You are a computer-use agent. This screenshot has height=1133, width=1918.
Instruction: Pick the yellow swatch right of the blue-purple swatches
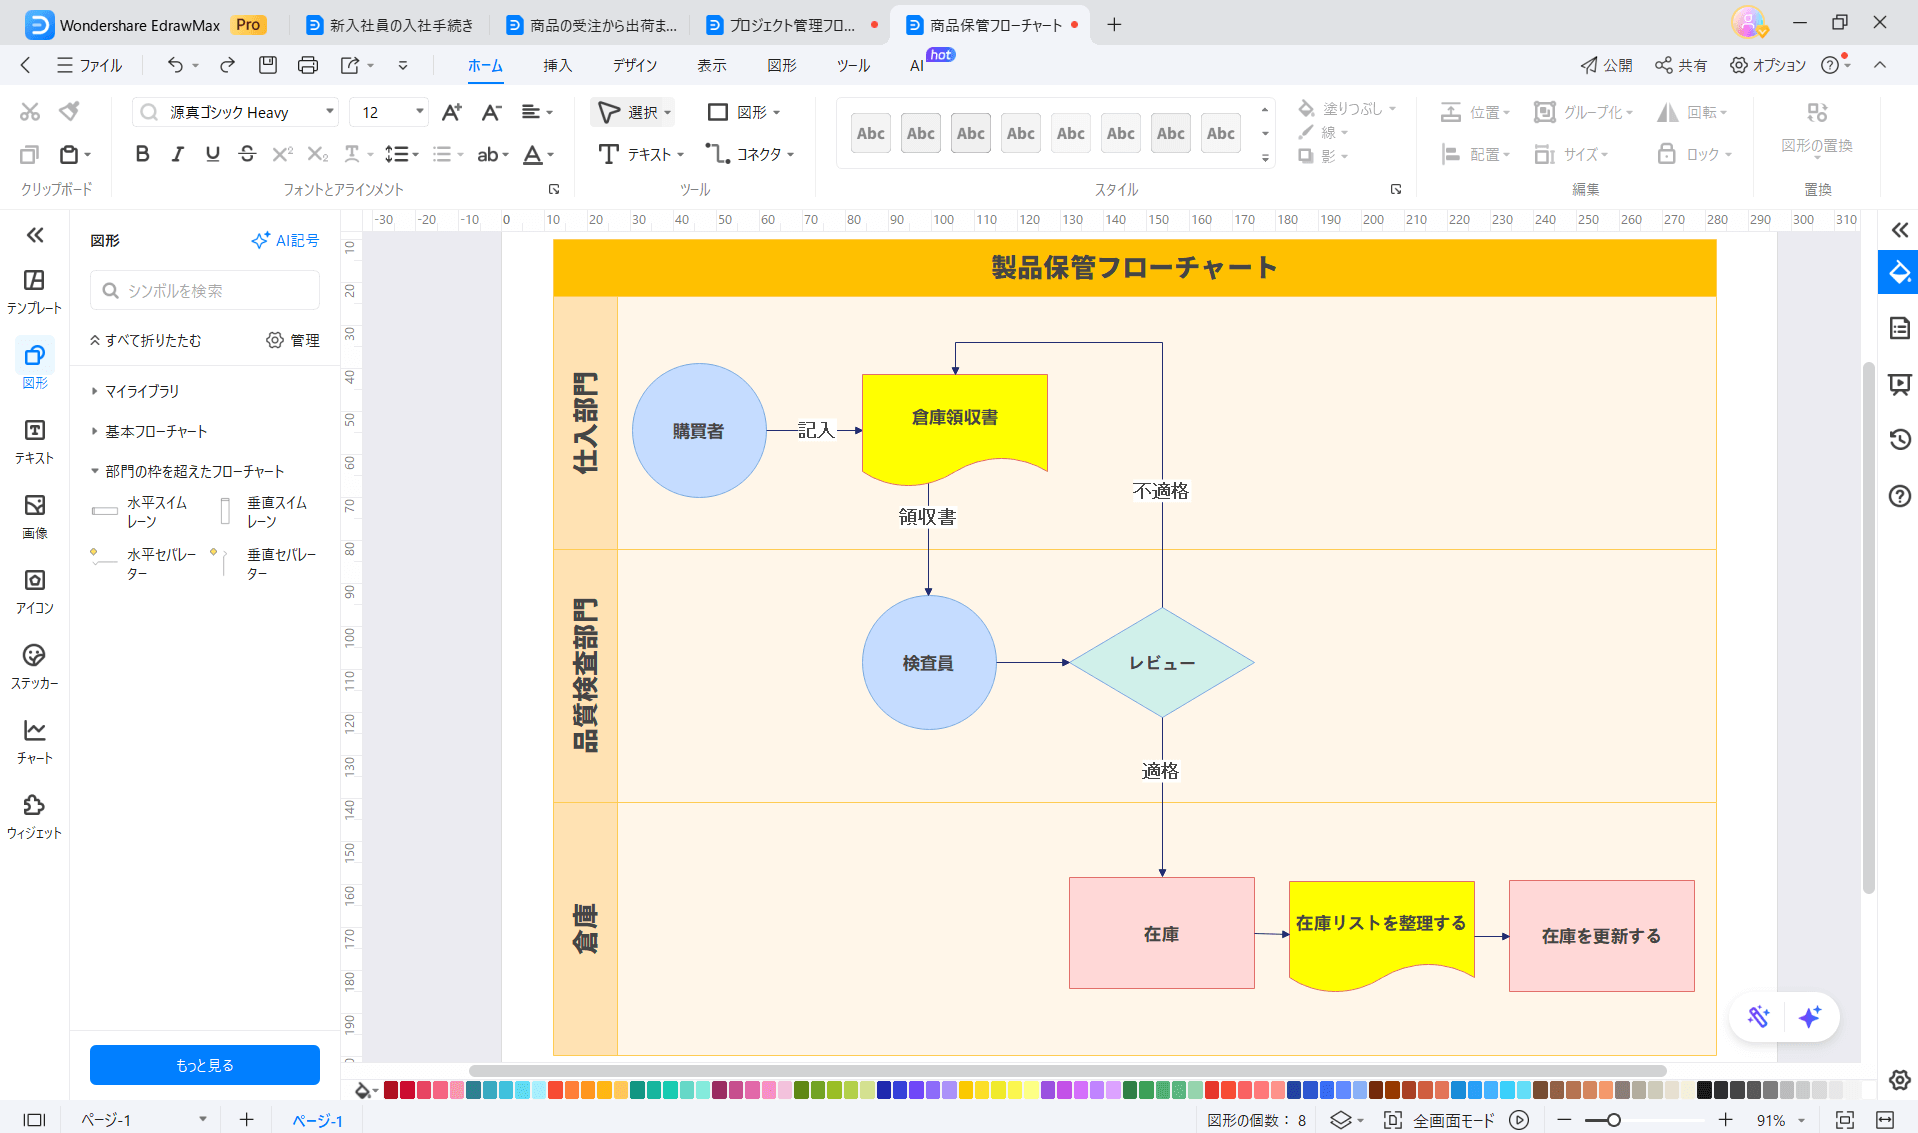click(x=966, y=1090)
